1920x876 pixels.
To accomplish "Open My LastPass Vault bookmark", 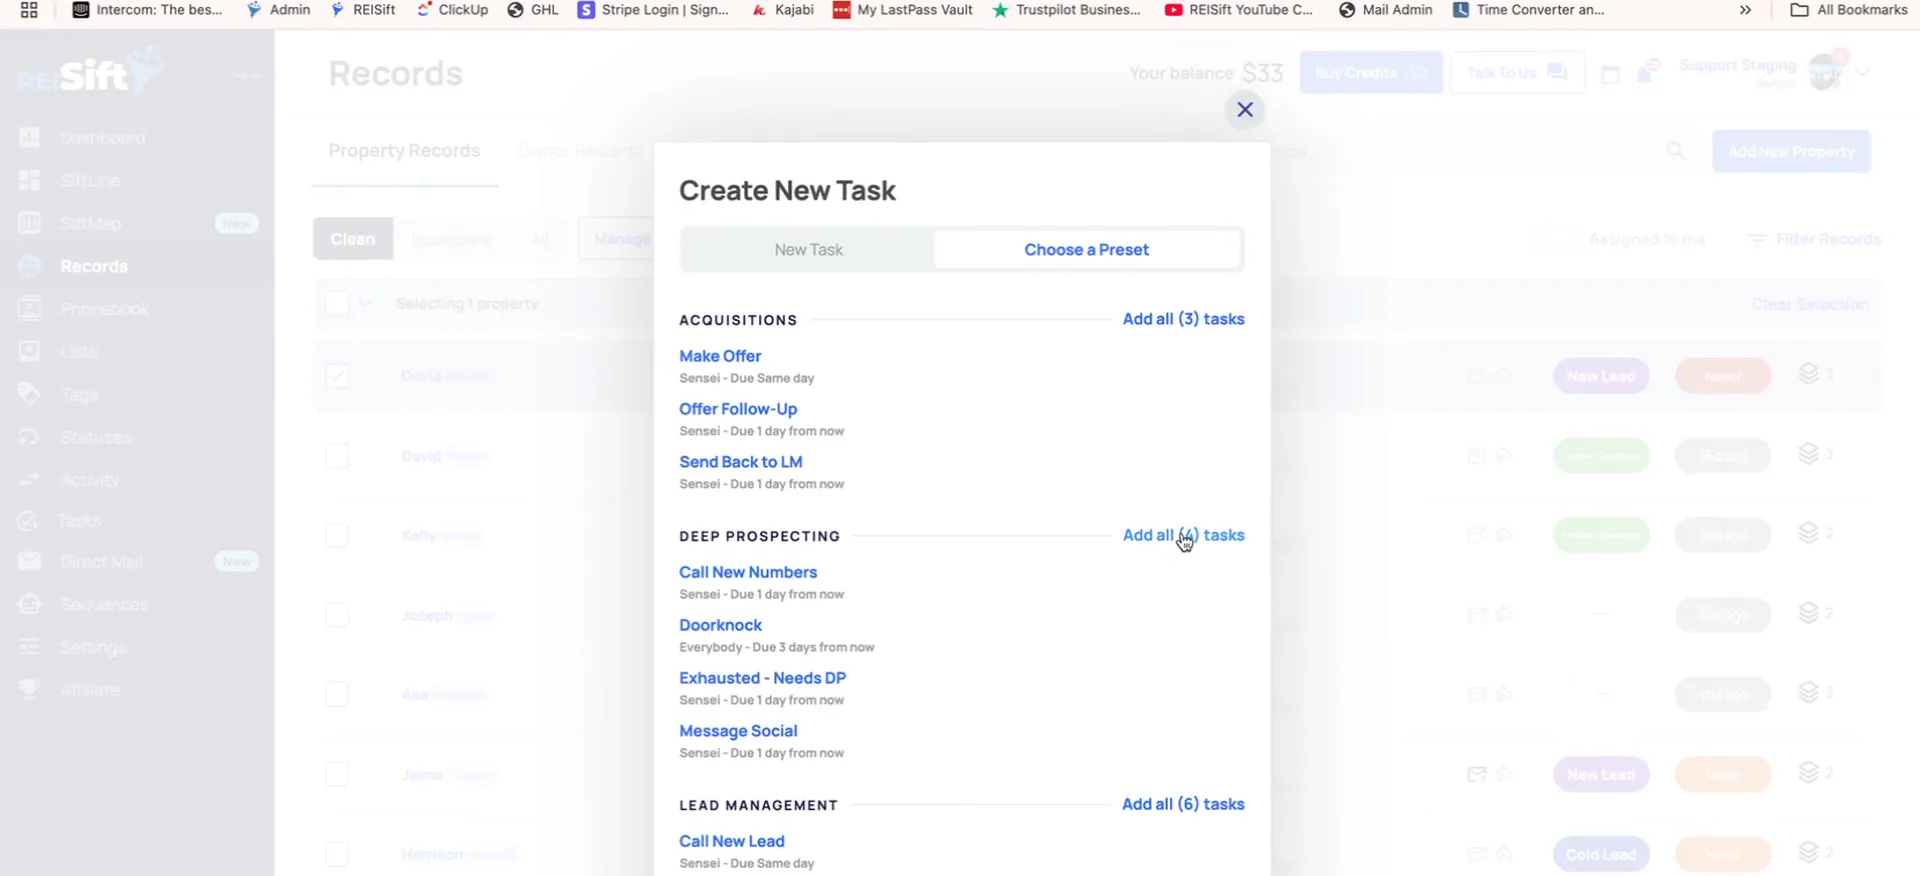I will tap(903, 10).
